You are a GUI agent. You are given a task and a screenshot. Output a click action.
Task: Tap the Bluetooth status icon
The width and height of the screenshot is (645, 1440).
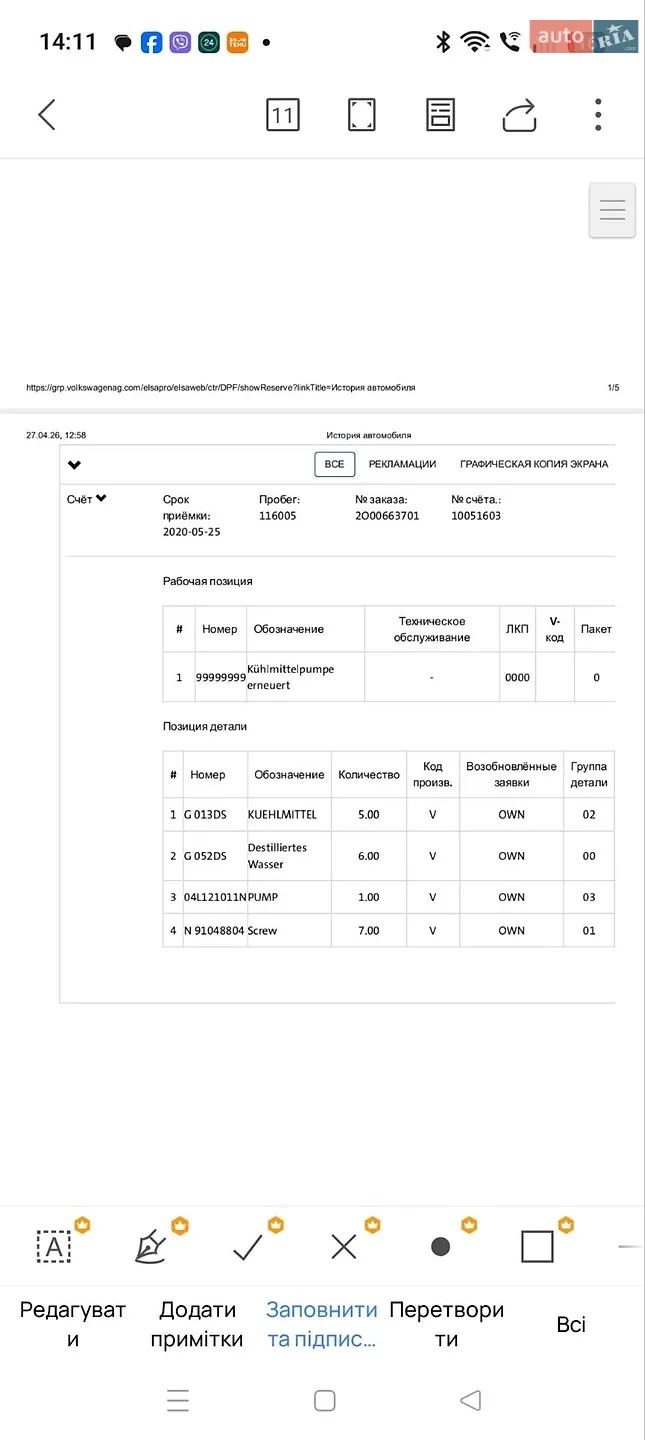coord(443,41)
